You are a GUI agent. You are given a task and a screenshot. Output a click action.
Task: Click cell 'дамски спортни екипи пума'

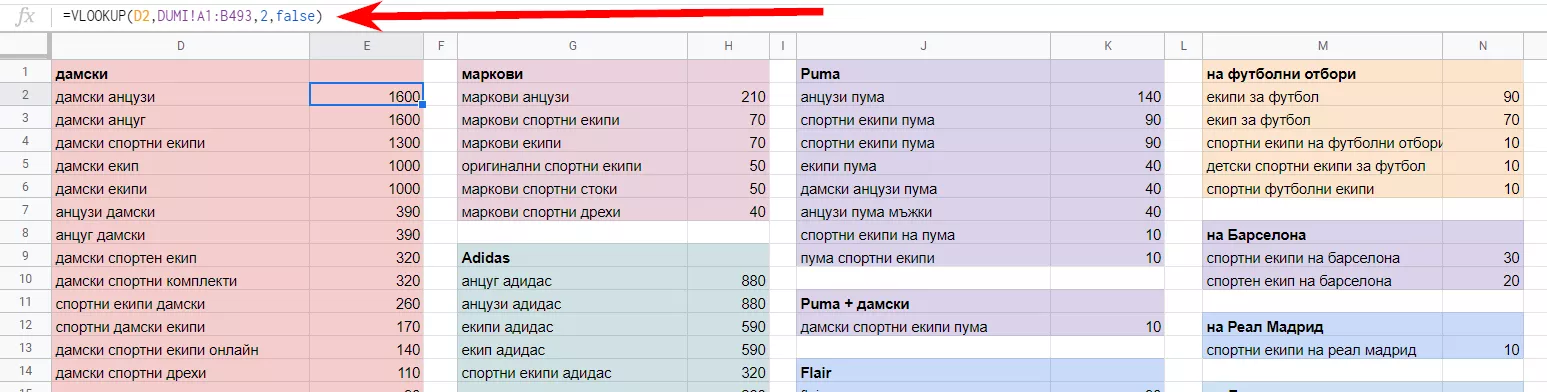(923, 327)
